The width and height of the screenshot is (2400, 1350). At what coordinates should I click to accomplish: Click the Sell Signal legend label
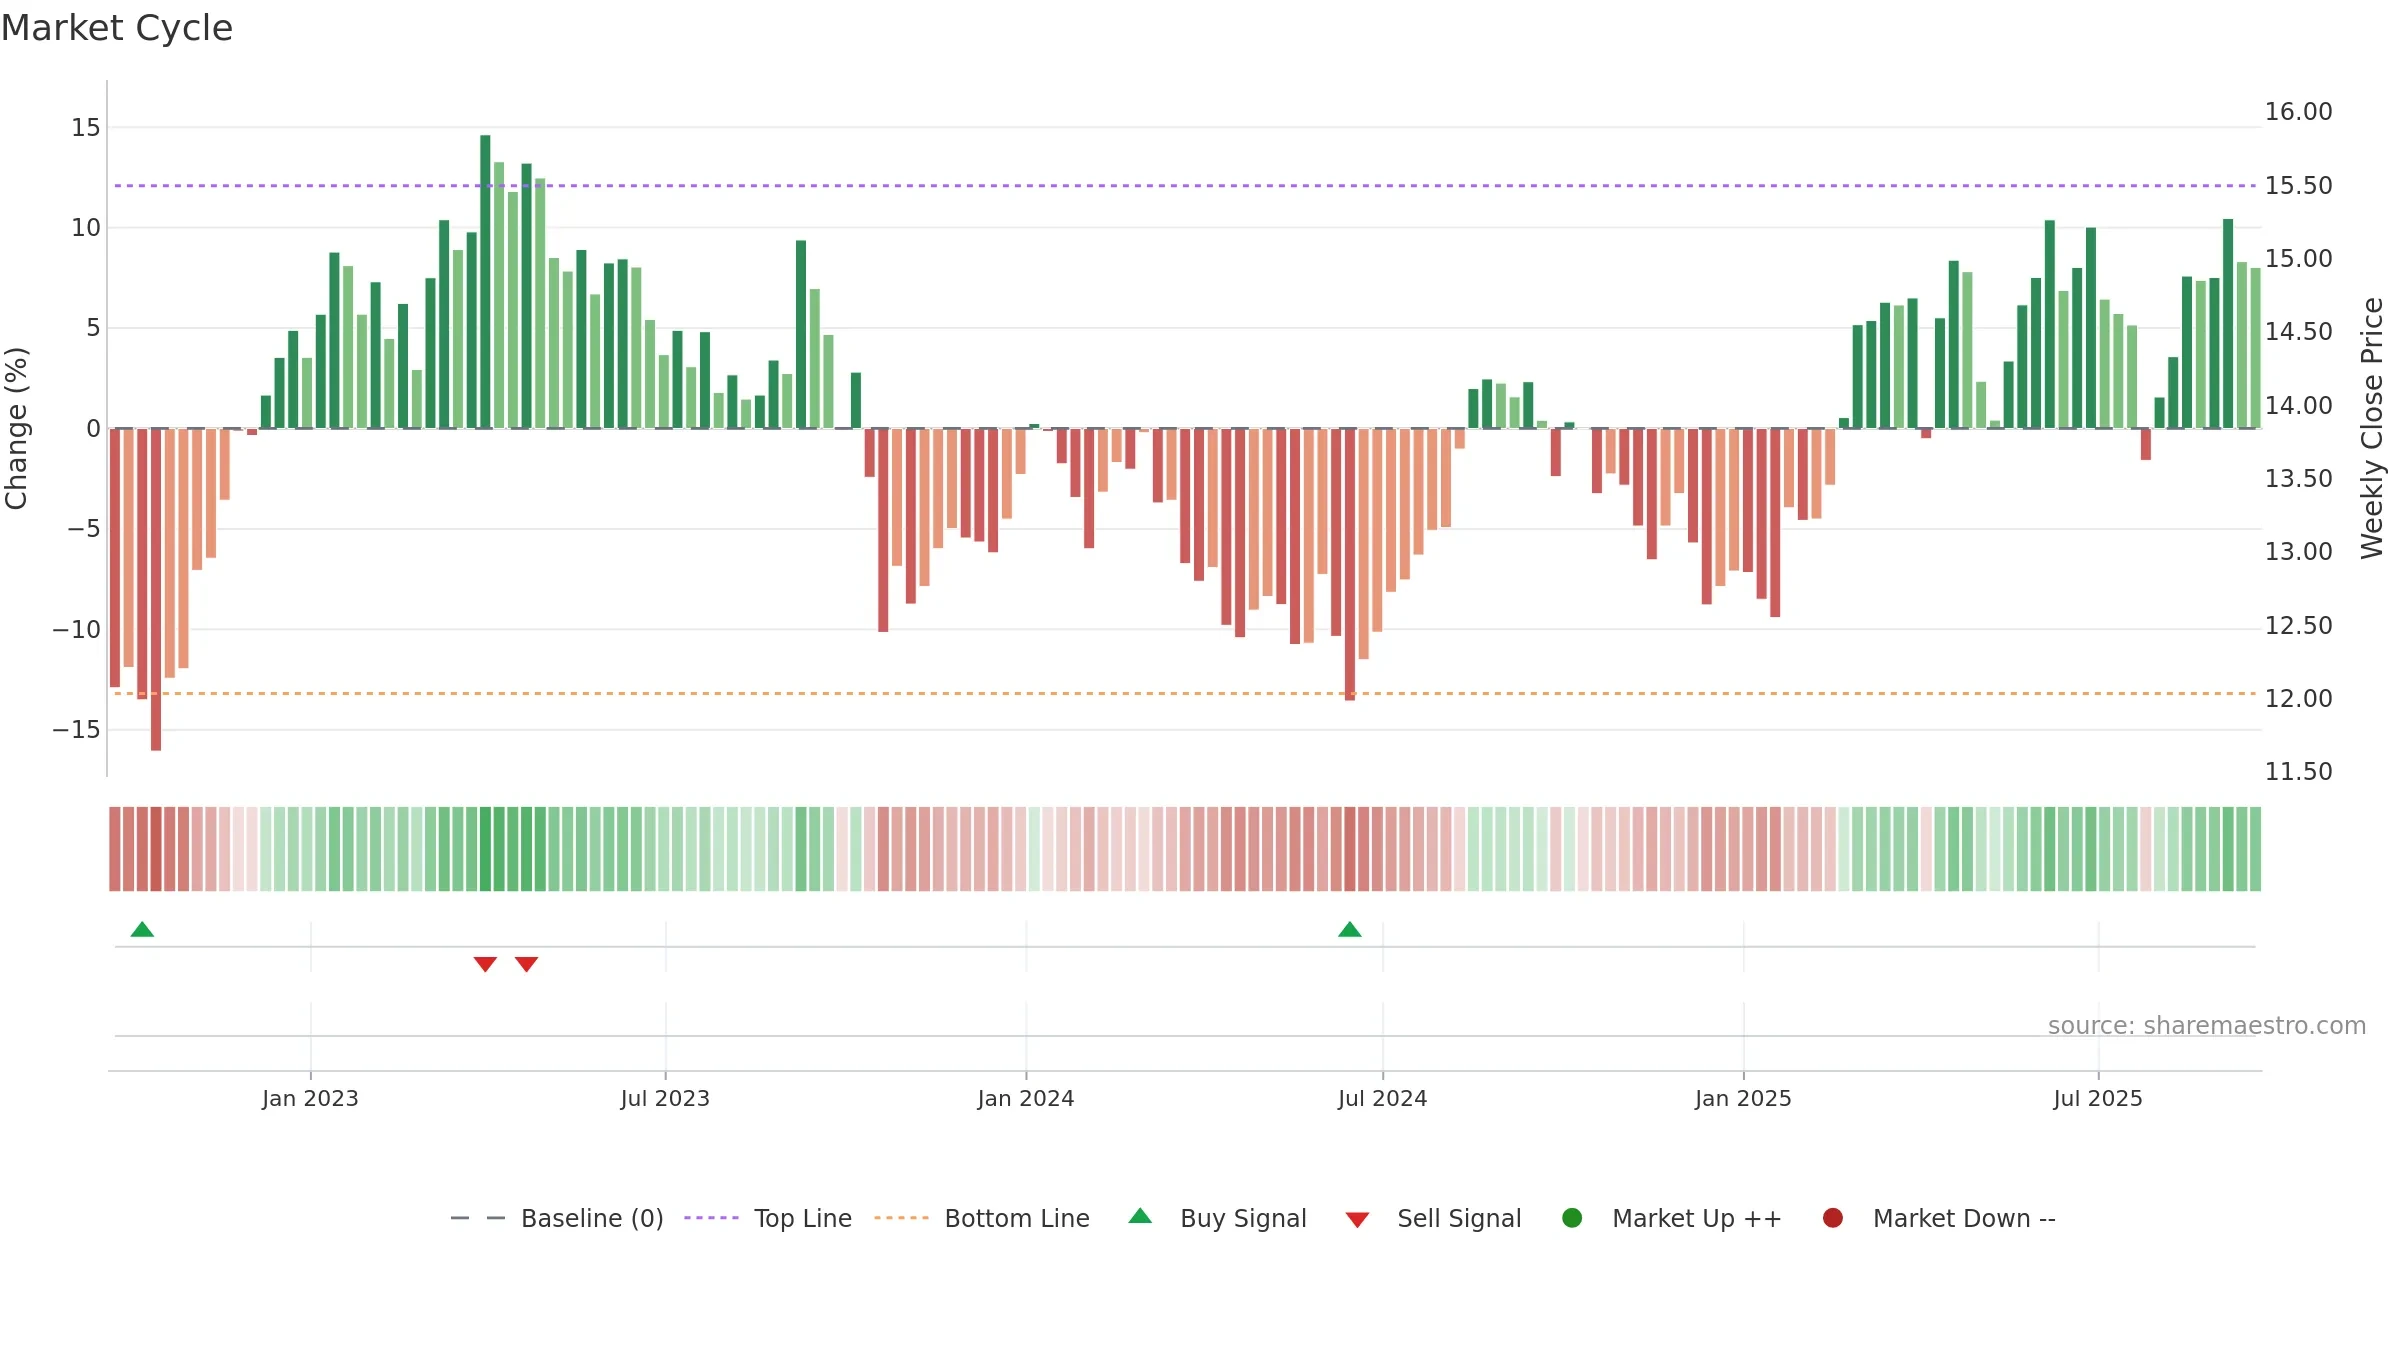[x=1459, y=1218]
